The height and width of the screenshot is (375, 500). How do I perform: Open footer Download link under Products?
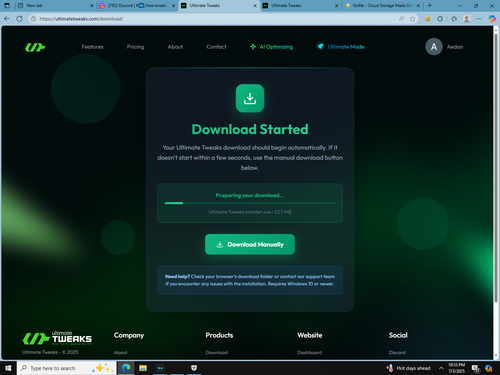point(217,352)
